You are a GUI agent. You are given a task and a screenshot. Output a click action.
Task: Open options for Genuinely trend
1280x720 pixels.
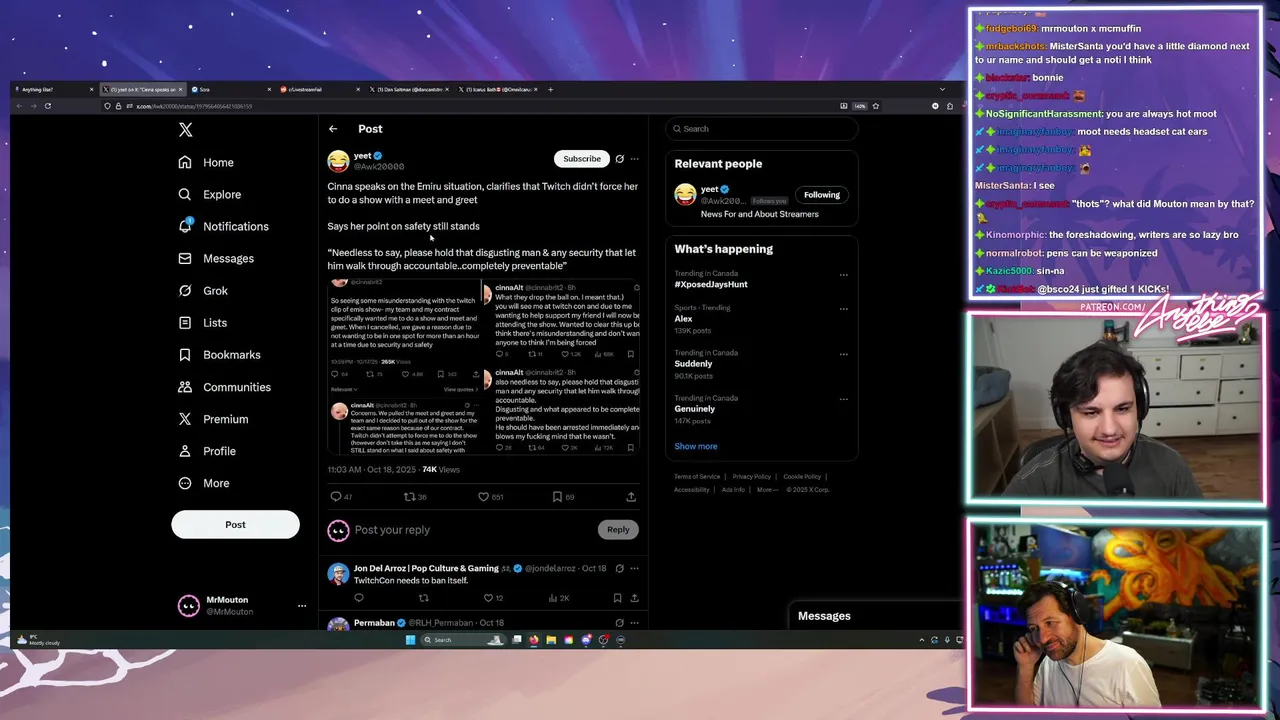(843, 399)
